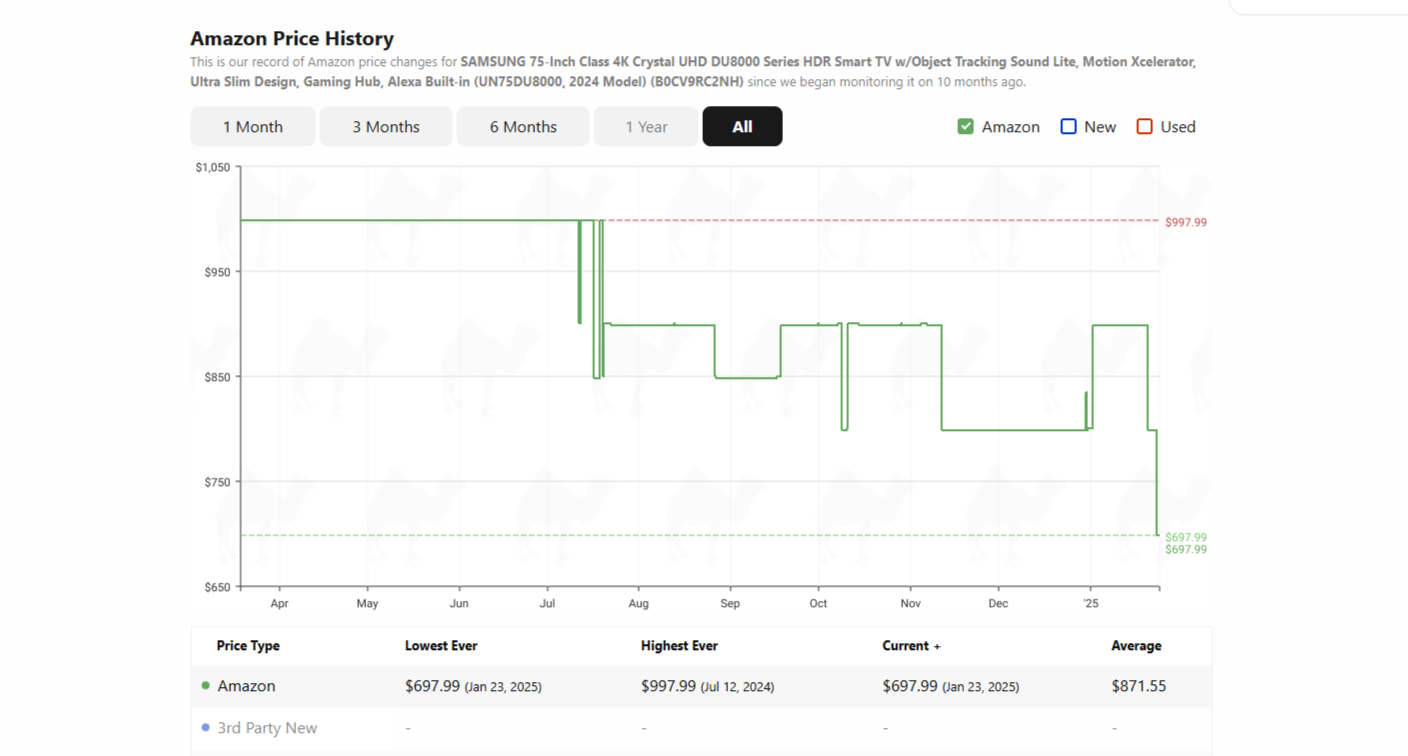This screenshot has width=1408, height=756.
Task: Click the $697.99 value in the Current column
Action: (910, 686)
